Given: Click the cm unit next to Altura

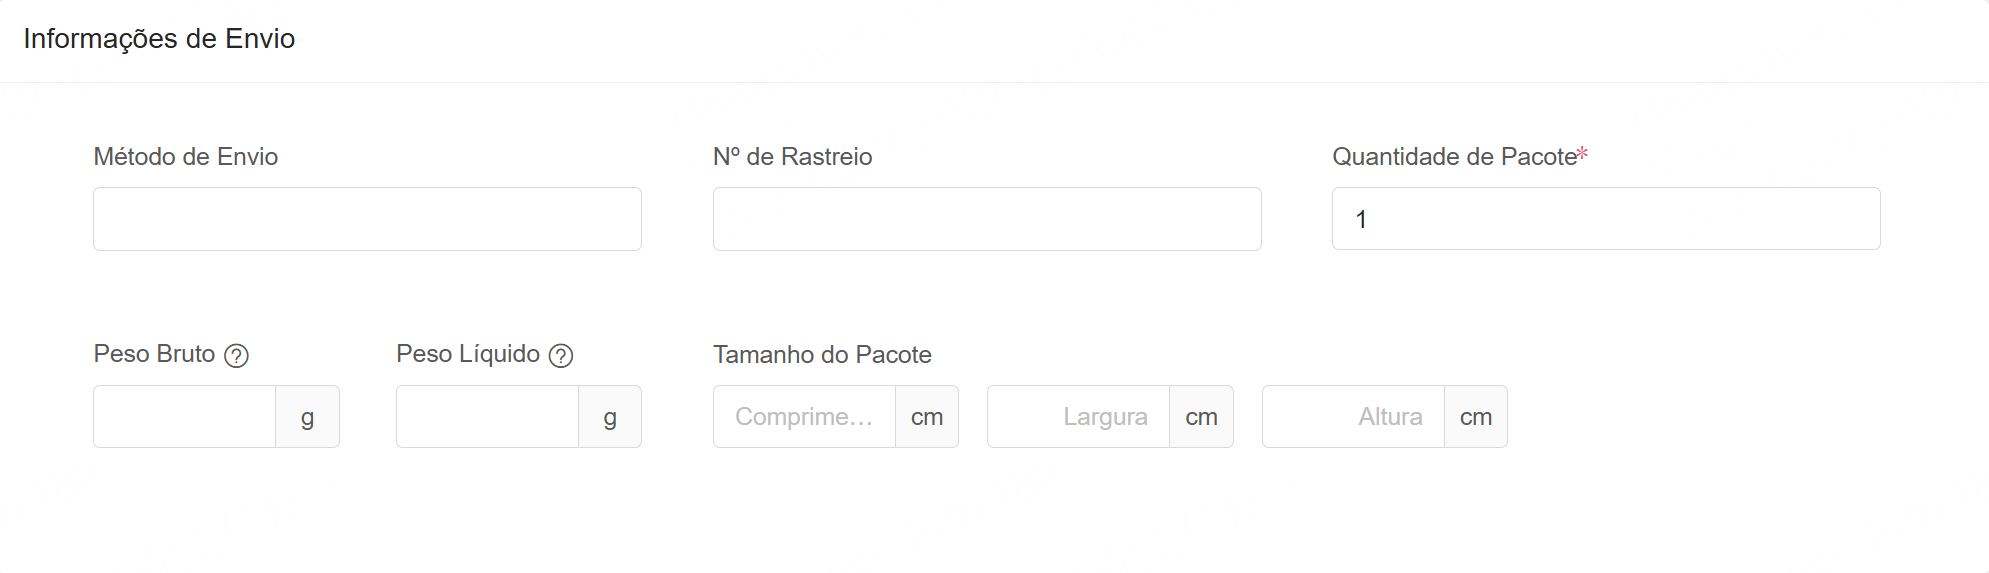Looking at the screenshot, I should click(1476, 417).
